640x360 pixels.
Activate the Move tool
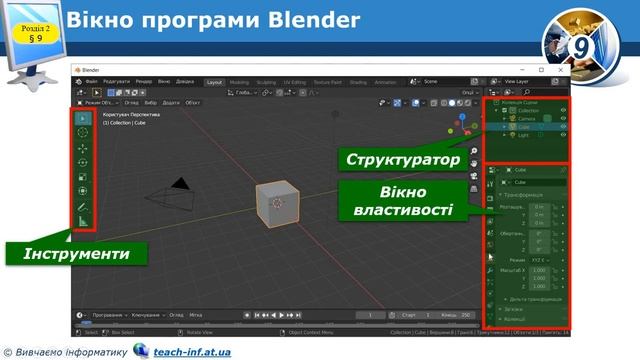point(83,149)
